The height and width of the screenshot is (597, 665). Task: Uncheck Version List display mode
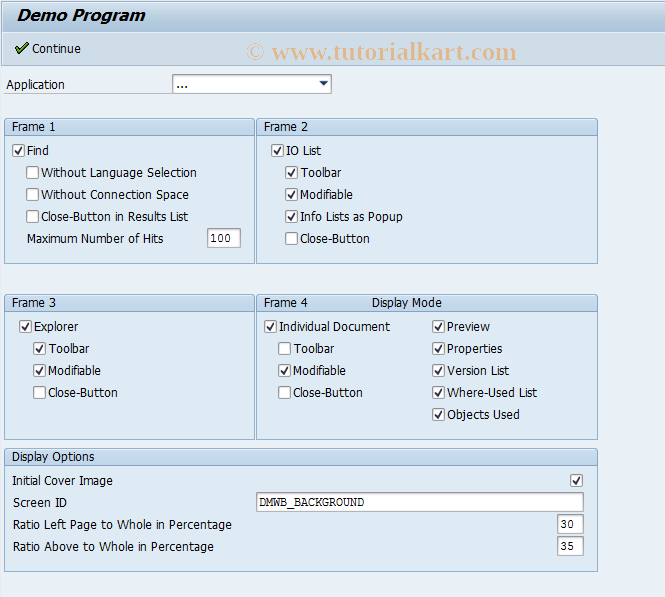click(x=439, y=371)
